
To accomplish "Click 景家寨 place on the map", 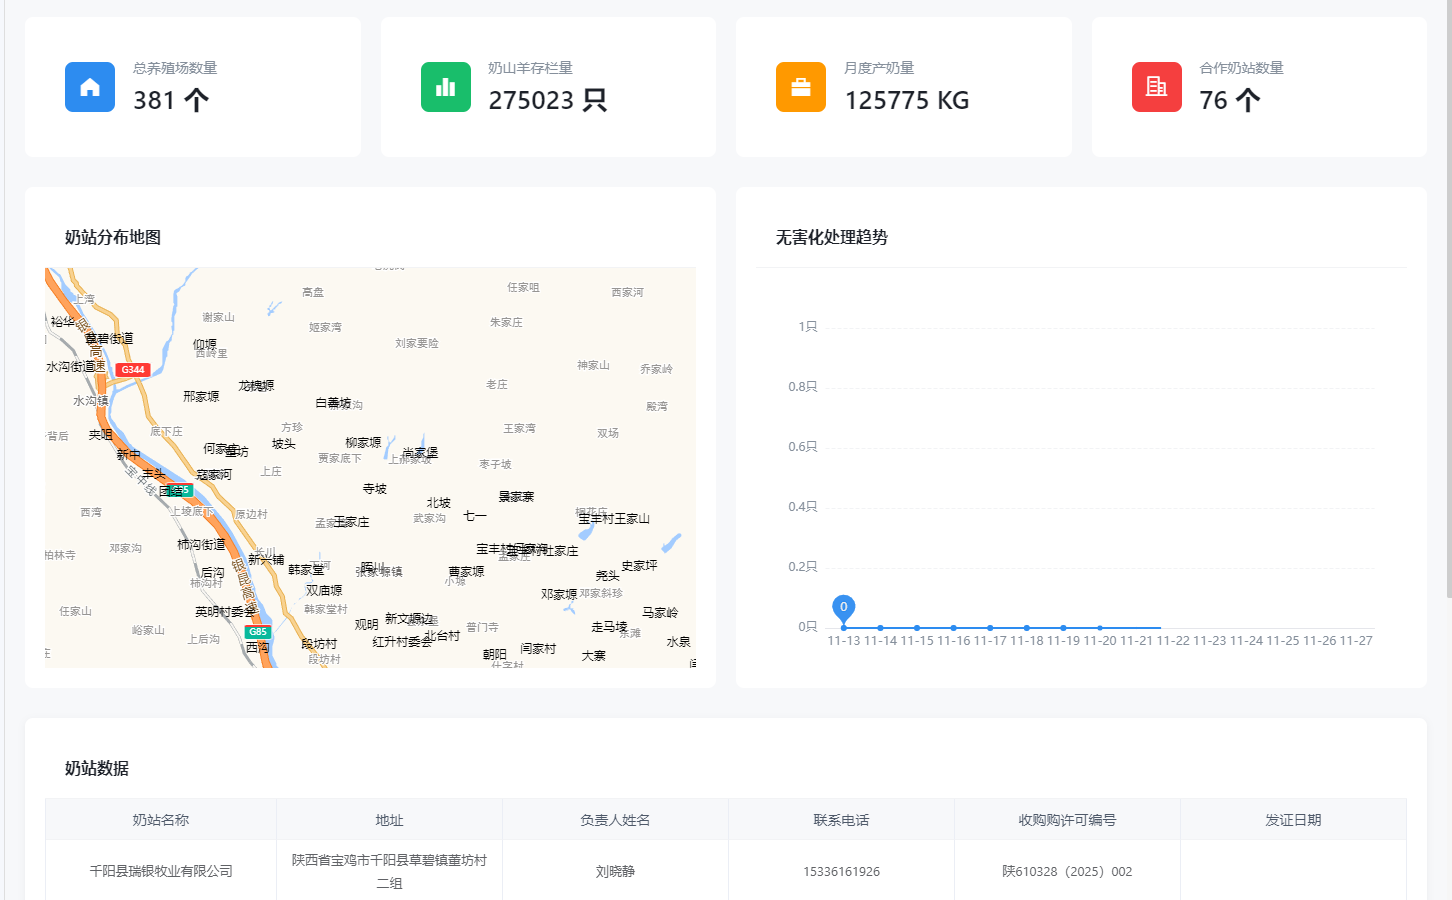I will click(516, 497).
